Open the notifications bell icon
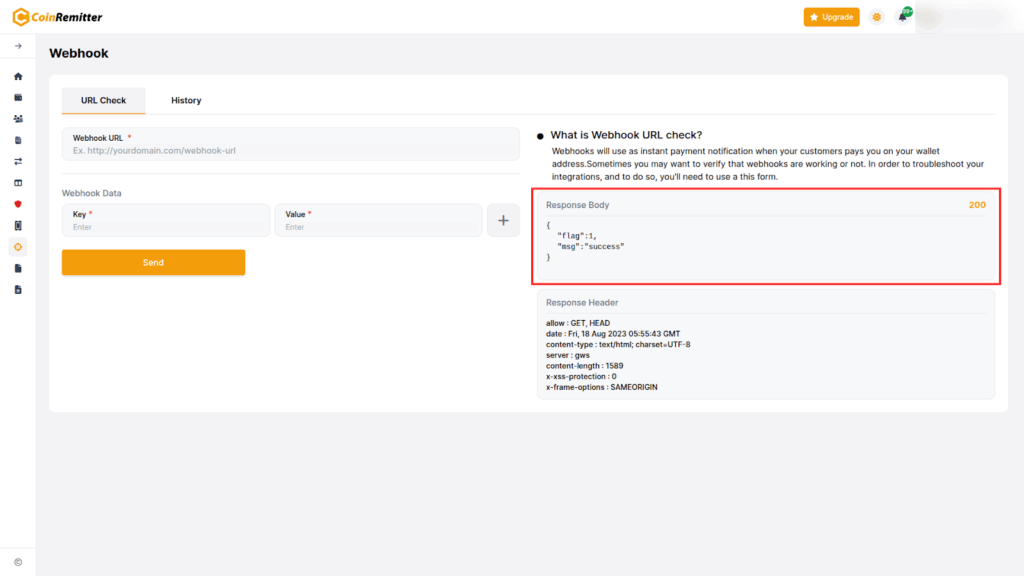 tap(903, 17)
